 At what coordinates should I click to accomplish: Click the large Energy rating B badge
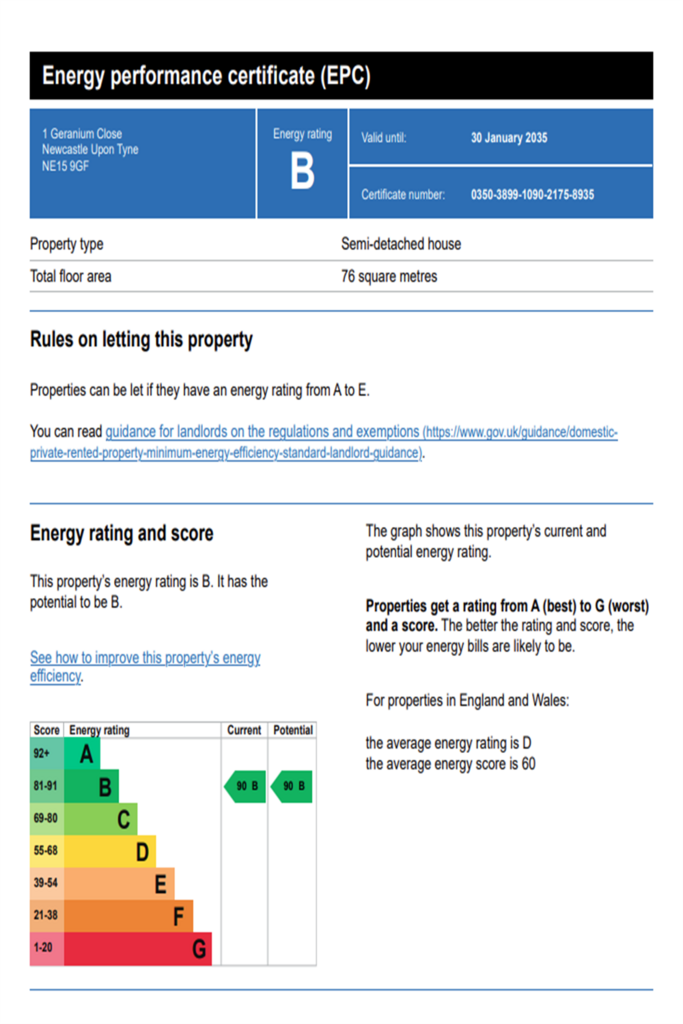click(x=302, y=163)
